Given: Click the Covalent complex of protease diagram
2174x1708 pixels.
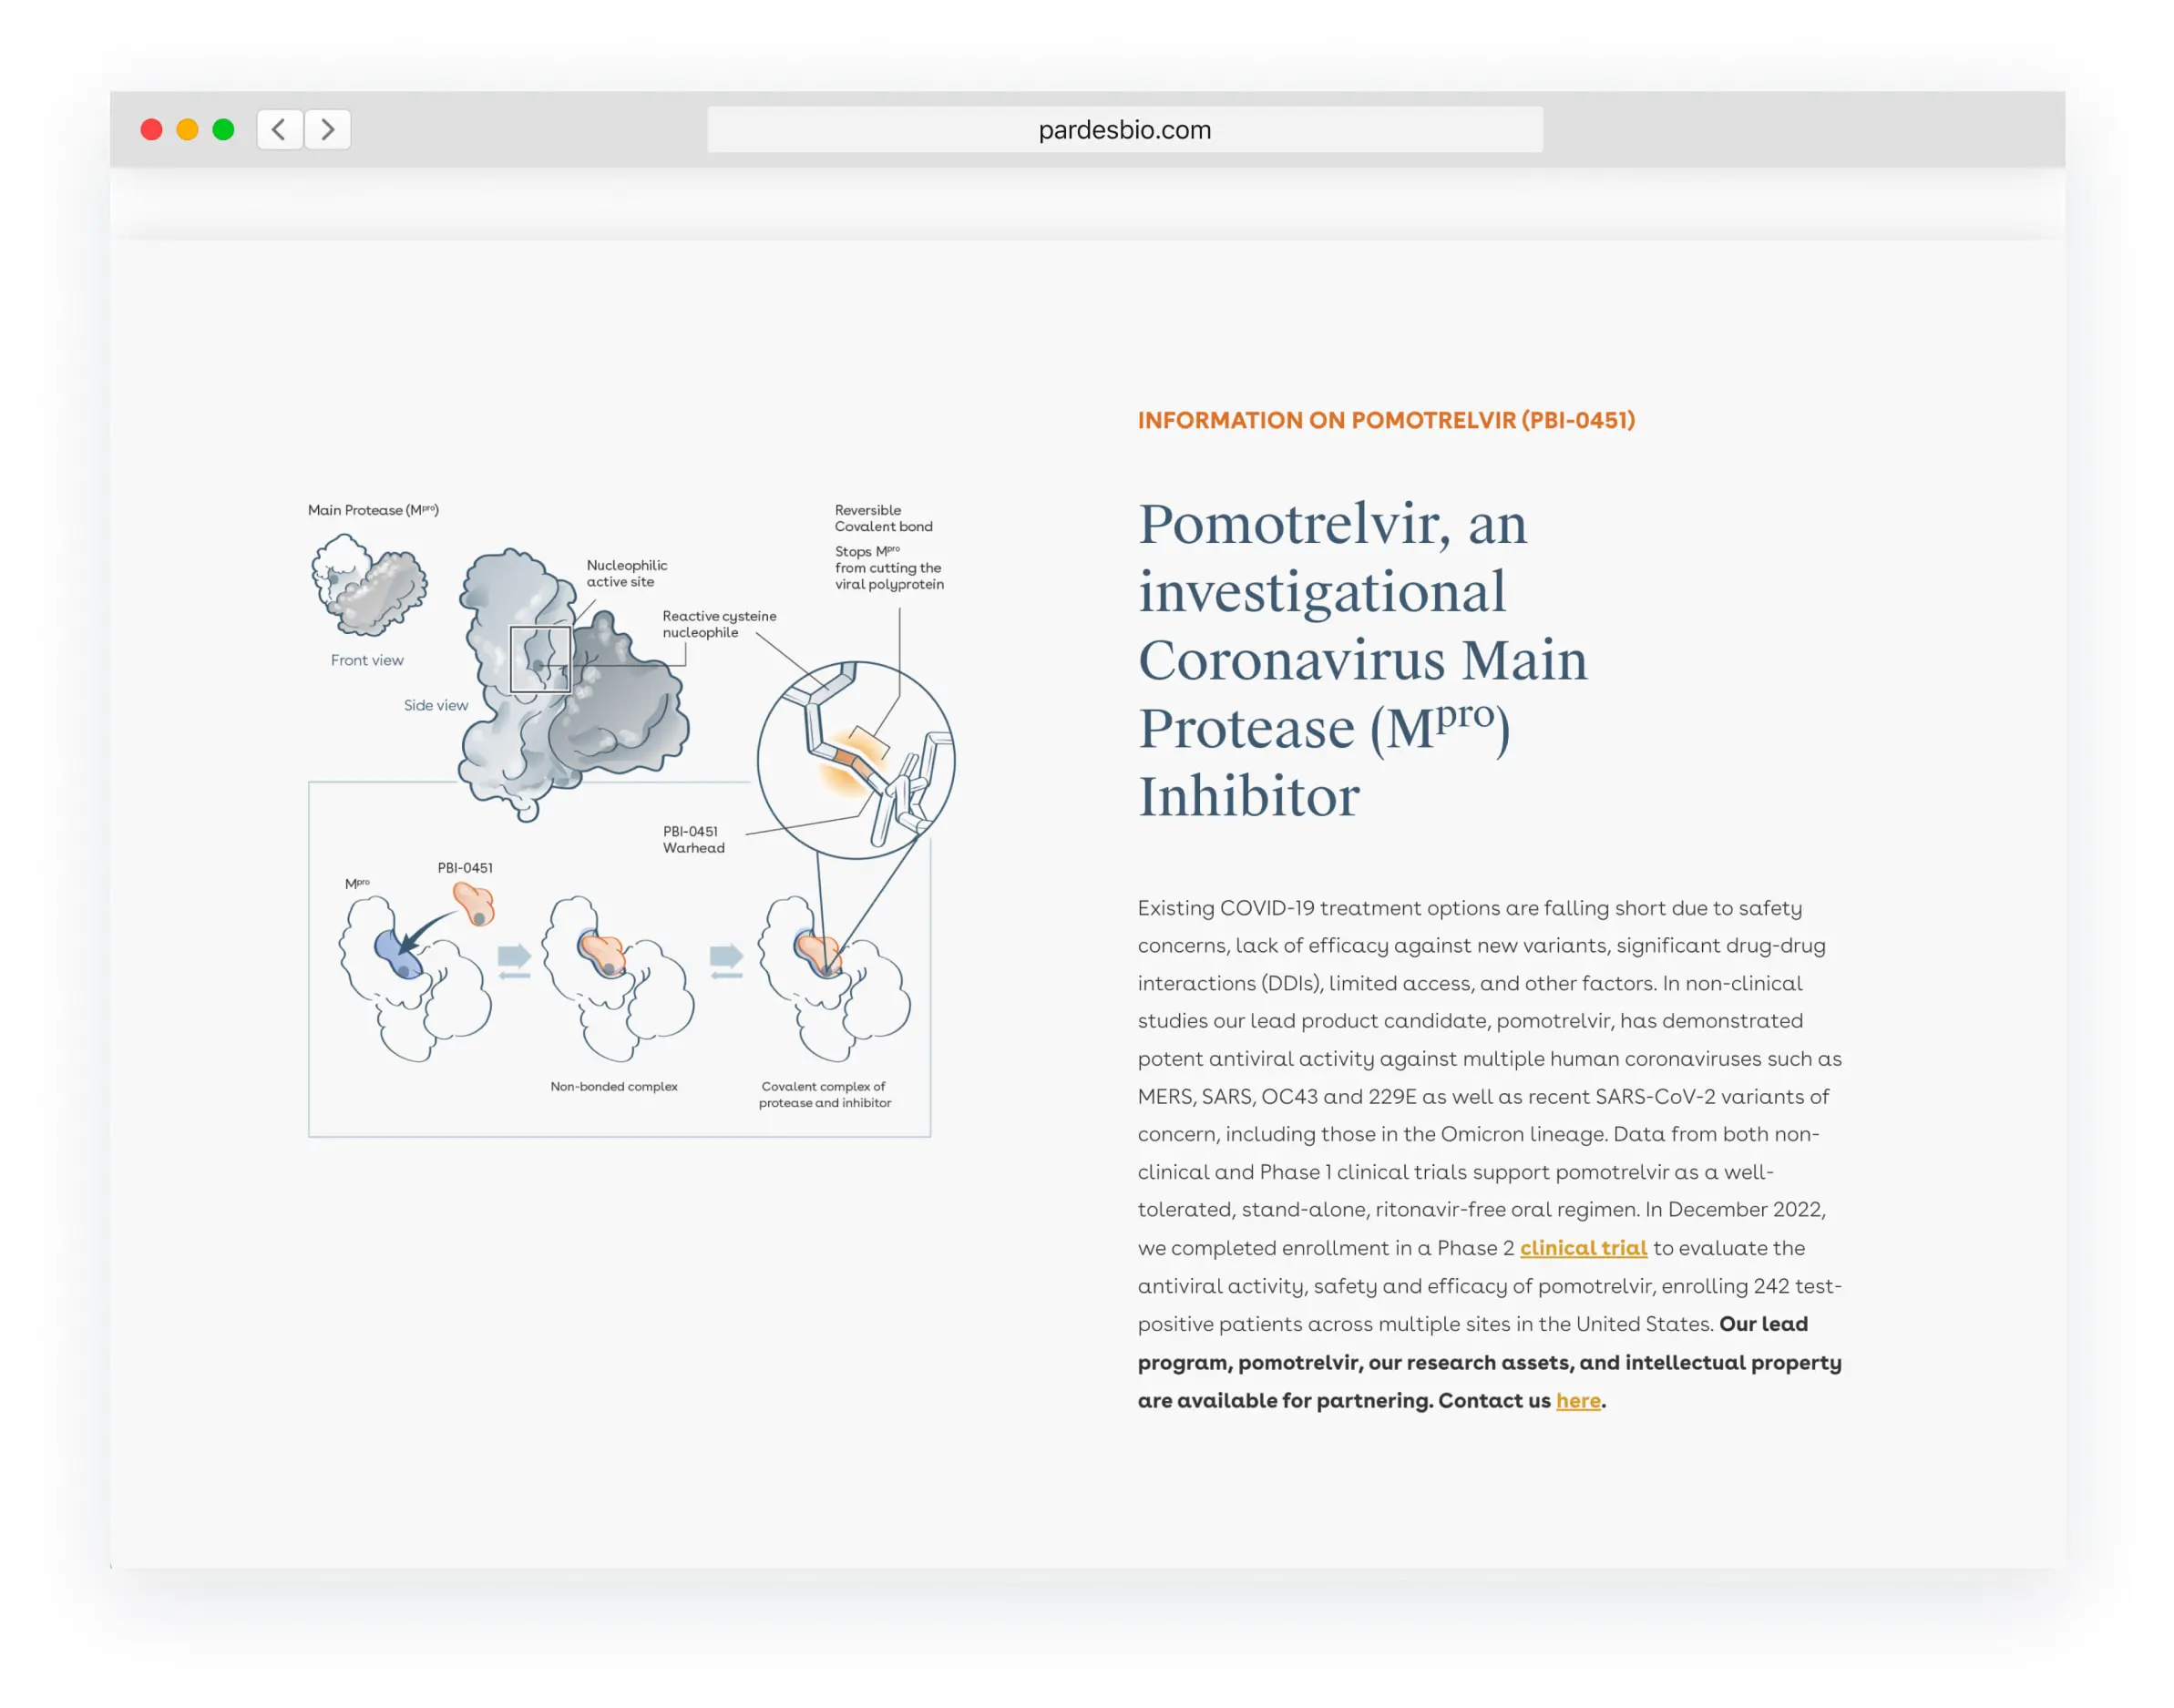Looking at the screenshot, I should (835, 979).
